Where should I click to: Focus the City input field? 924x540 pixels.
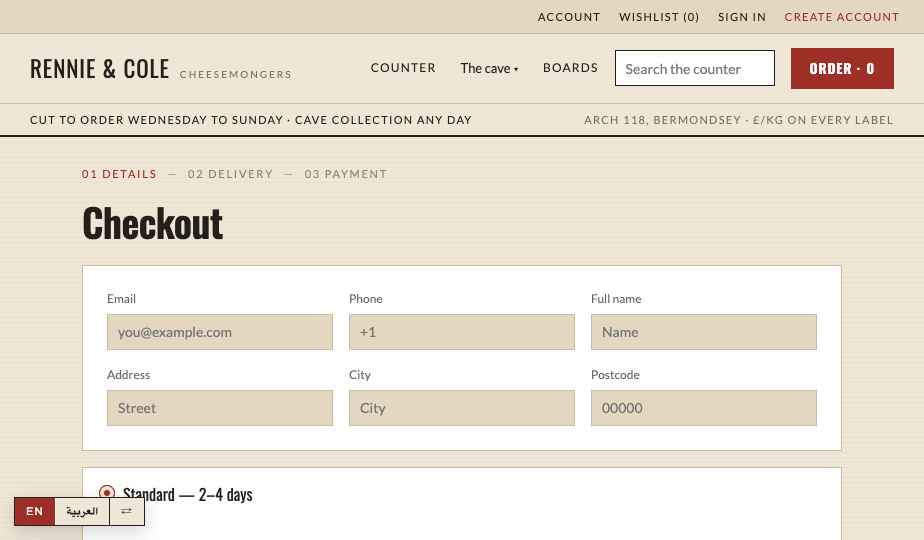(x=462, y=408)
